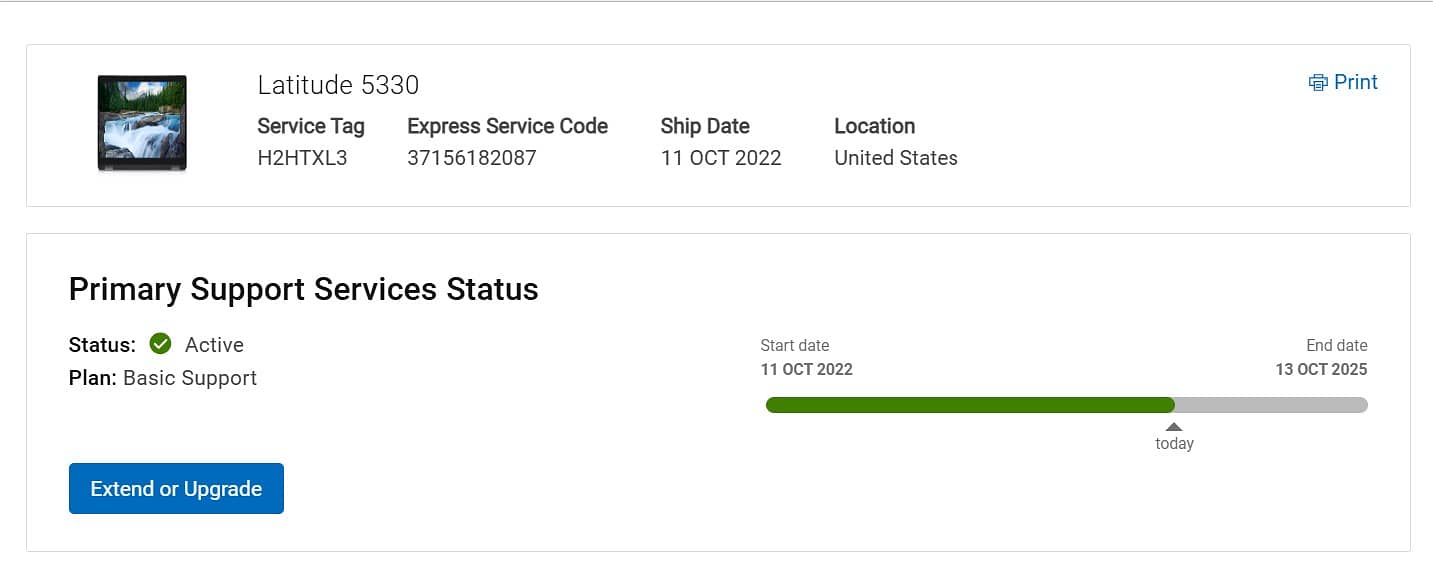Click the today triangle marker
Image resolution: width=1433 pixels, height=588 pixels.
click(x=1174, y=427)
